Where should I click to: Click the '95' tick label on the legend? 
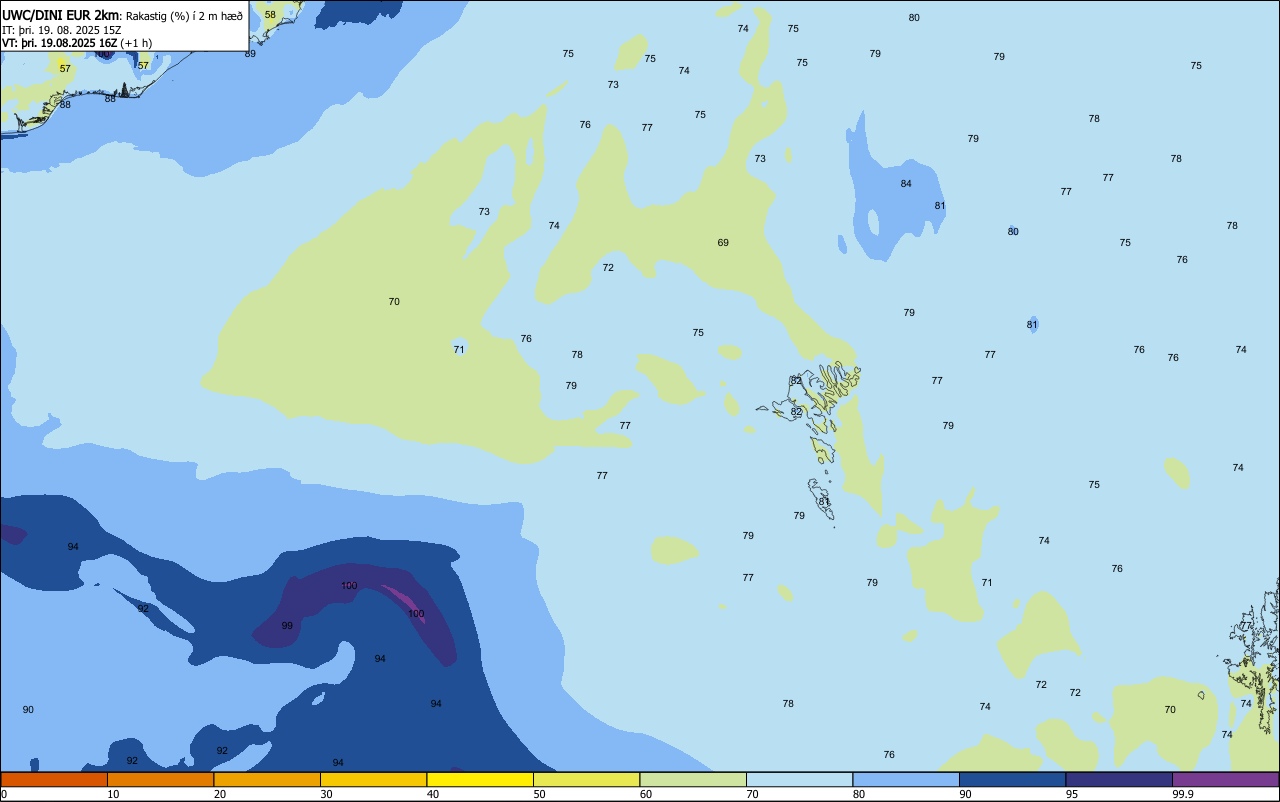point(1072,794)
